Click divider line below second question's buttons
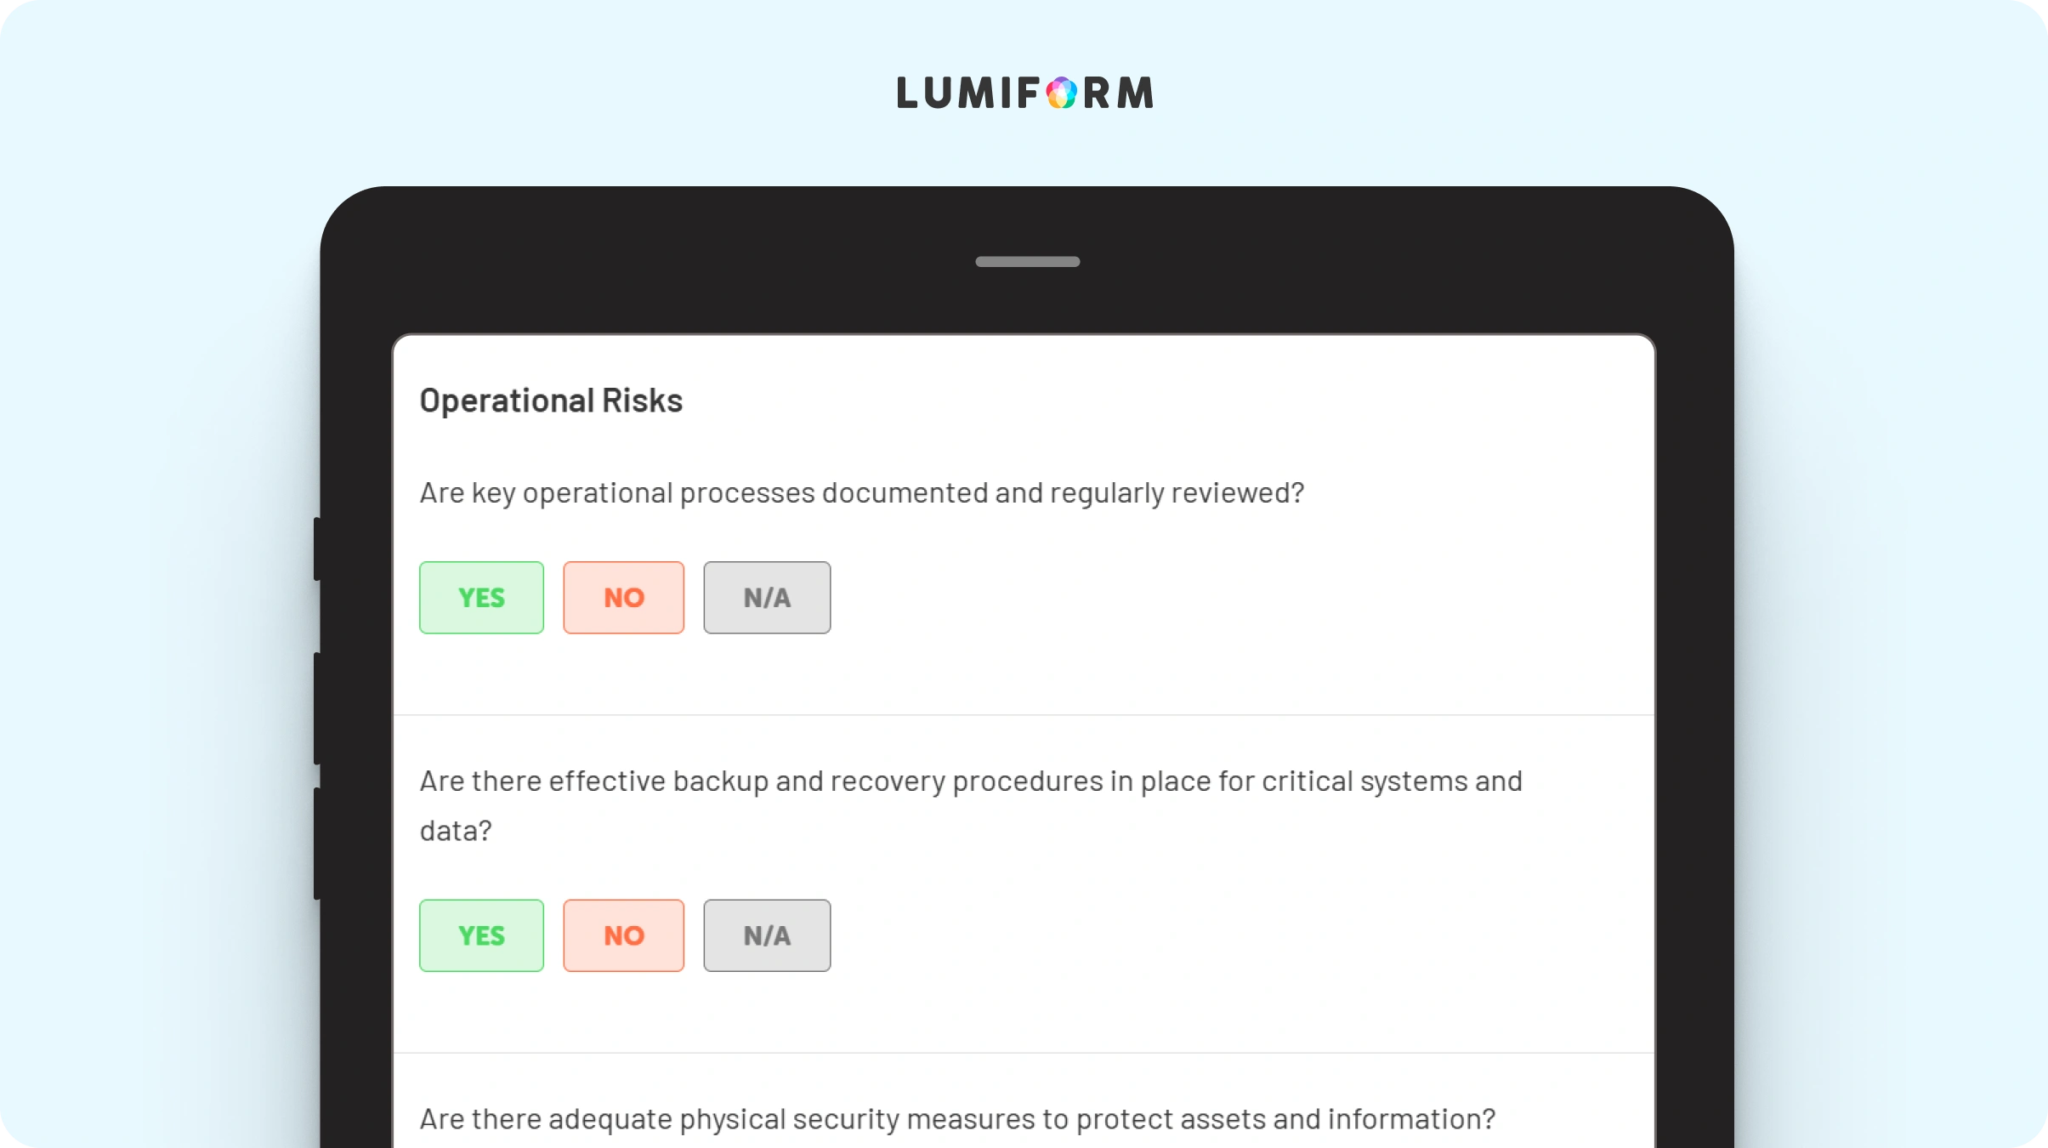 click(x=1024, y=1053)
